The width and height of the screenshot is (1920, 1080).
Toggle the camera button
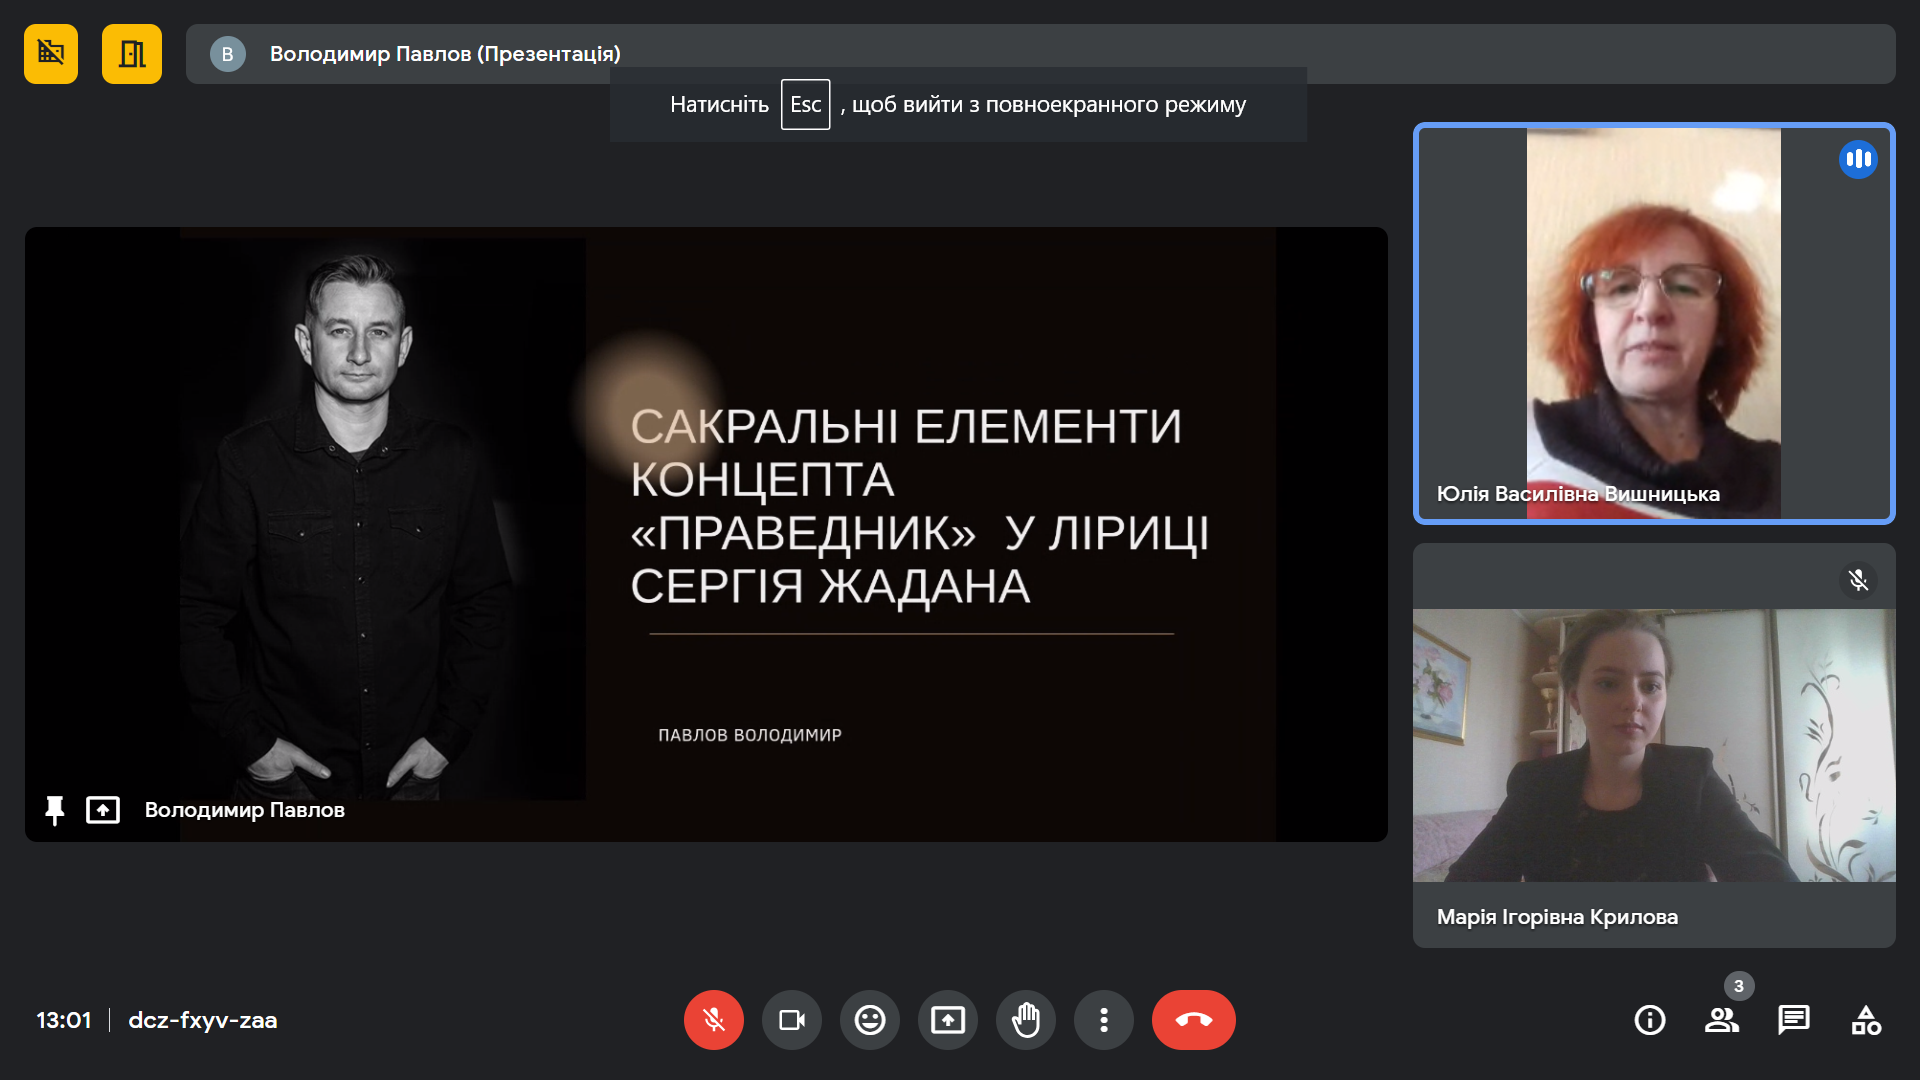coord(791,1020)
